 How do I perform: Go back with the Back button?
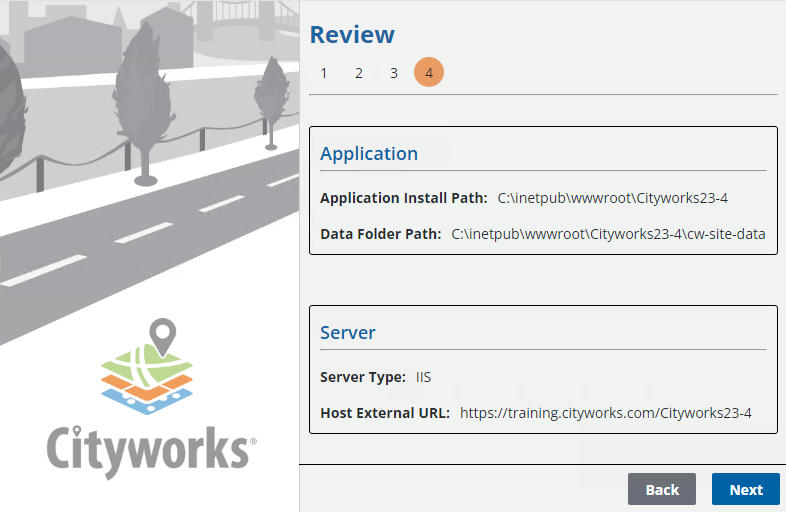pos(662,489)
